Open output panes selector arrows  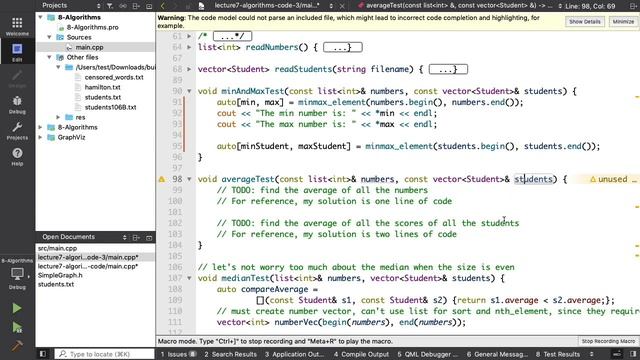click(591, 354)
